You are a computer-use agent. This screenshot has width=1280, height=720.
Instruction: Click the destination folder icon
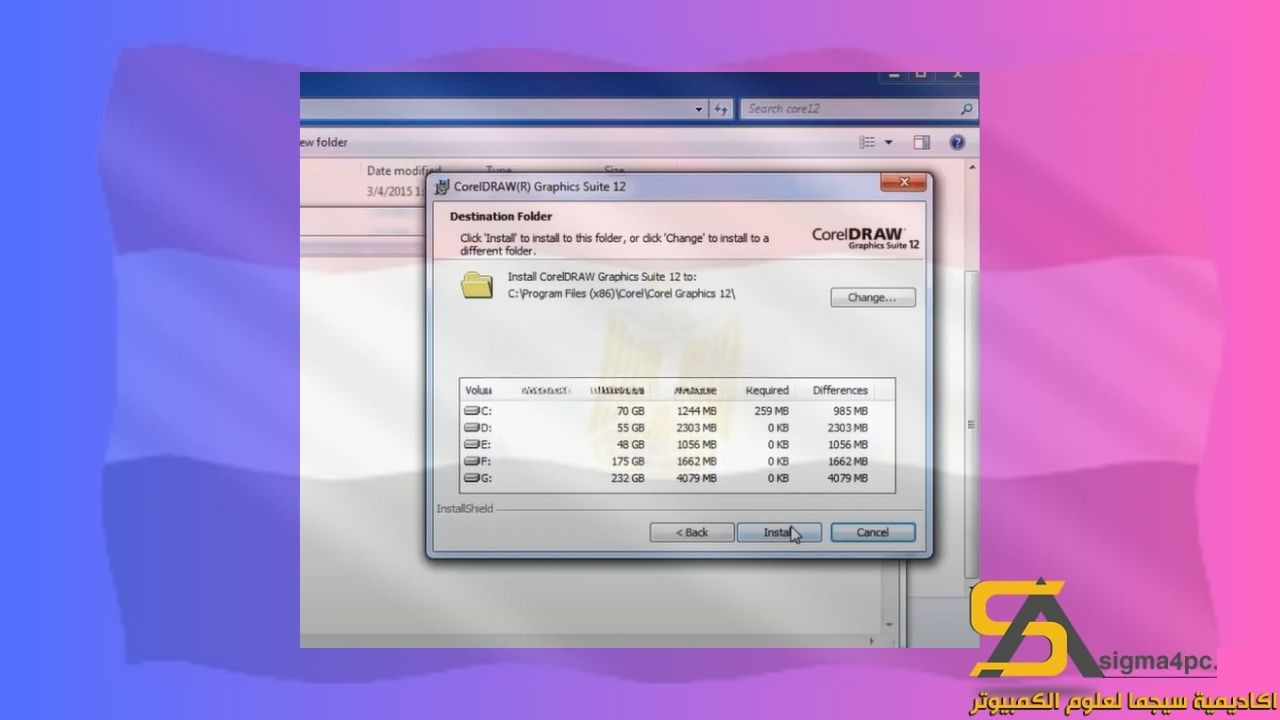[x=478, y=285]
